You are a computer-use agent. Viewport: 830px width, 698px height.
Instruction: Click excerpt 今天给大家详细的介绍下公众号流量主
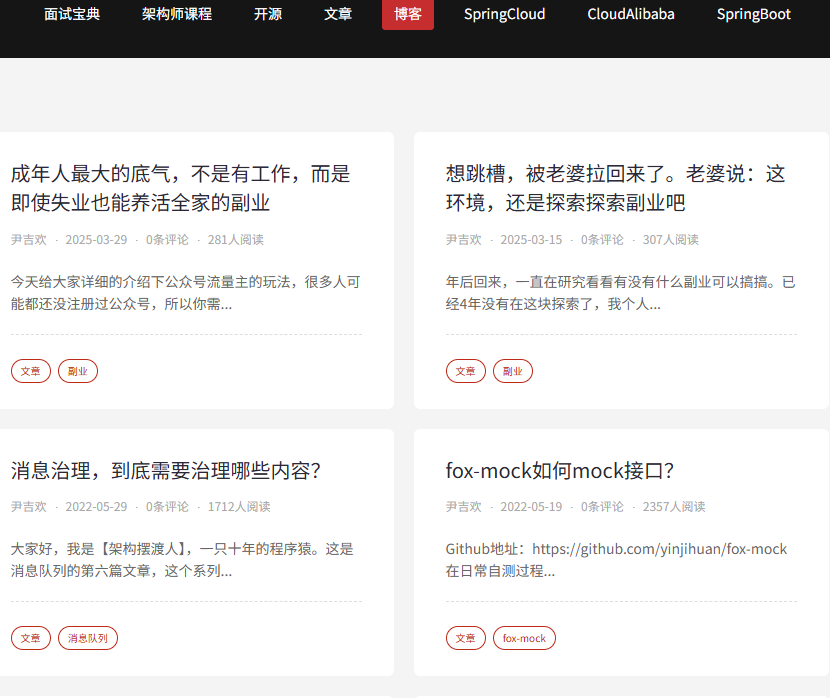point(185,293)
